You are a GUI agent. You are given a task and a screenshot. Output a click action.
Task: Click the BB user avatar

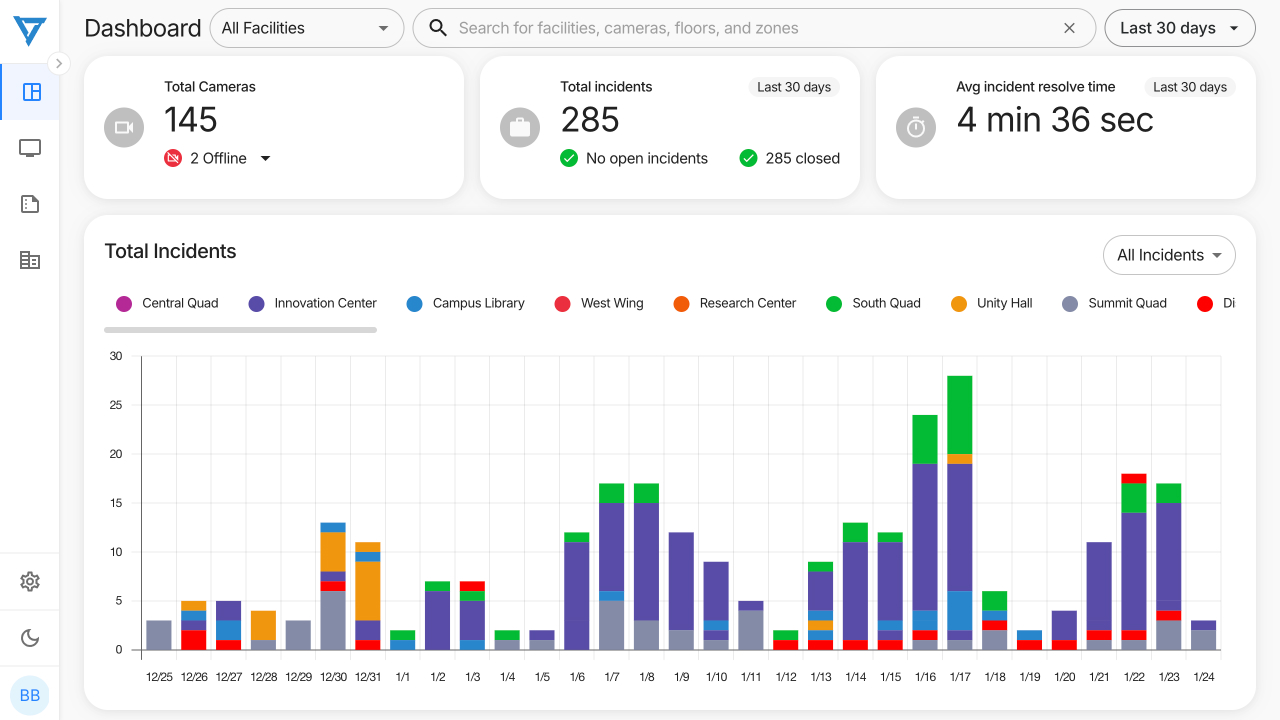[x=30, y=695]
